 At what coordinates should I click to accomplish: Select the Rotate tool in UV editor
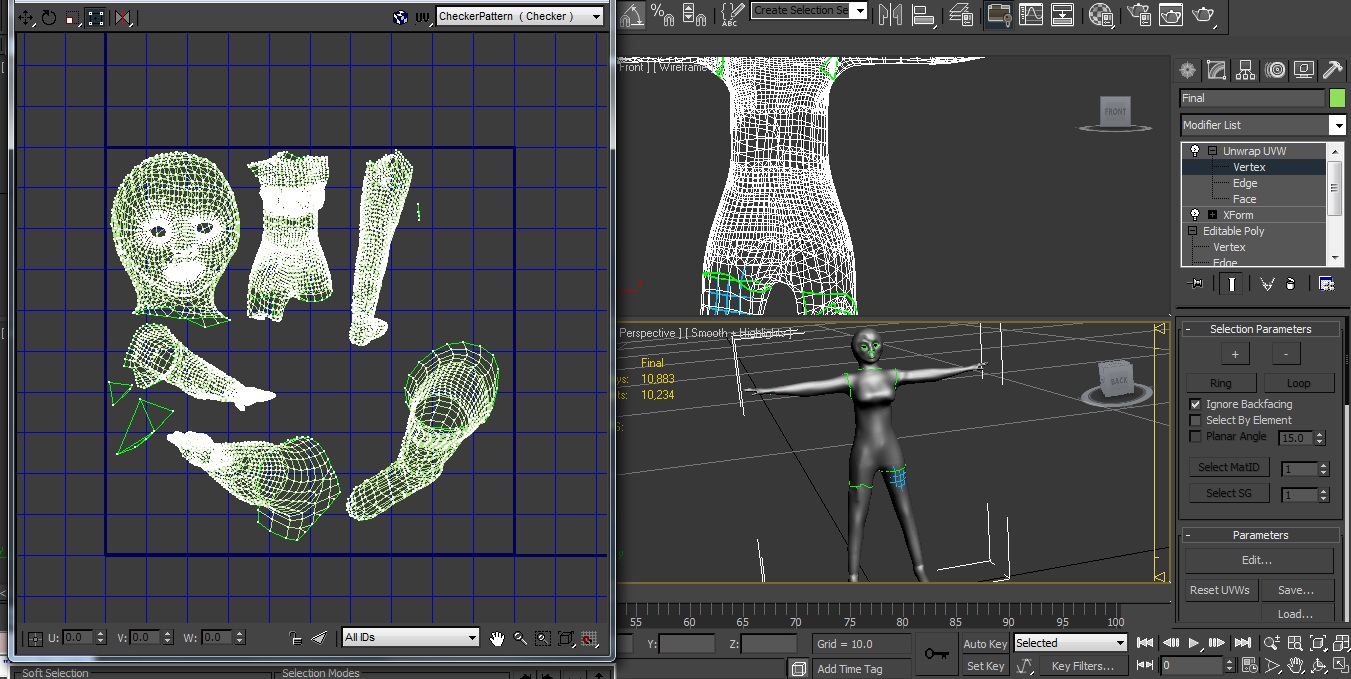point(49,17)
